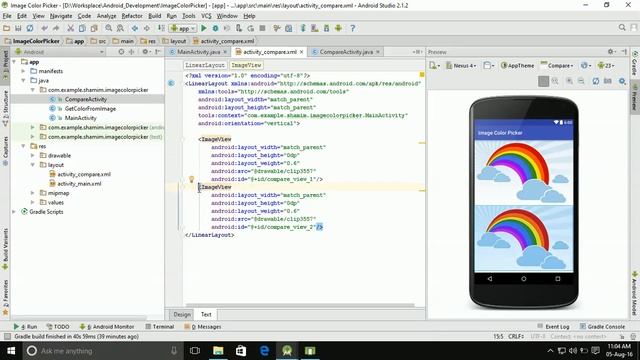640x360 pixels.
Task: Click the Make Project icon
Action: pyautogui.click(x=161, y=28)
